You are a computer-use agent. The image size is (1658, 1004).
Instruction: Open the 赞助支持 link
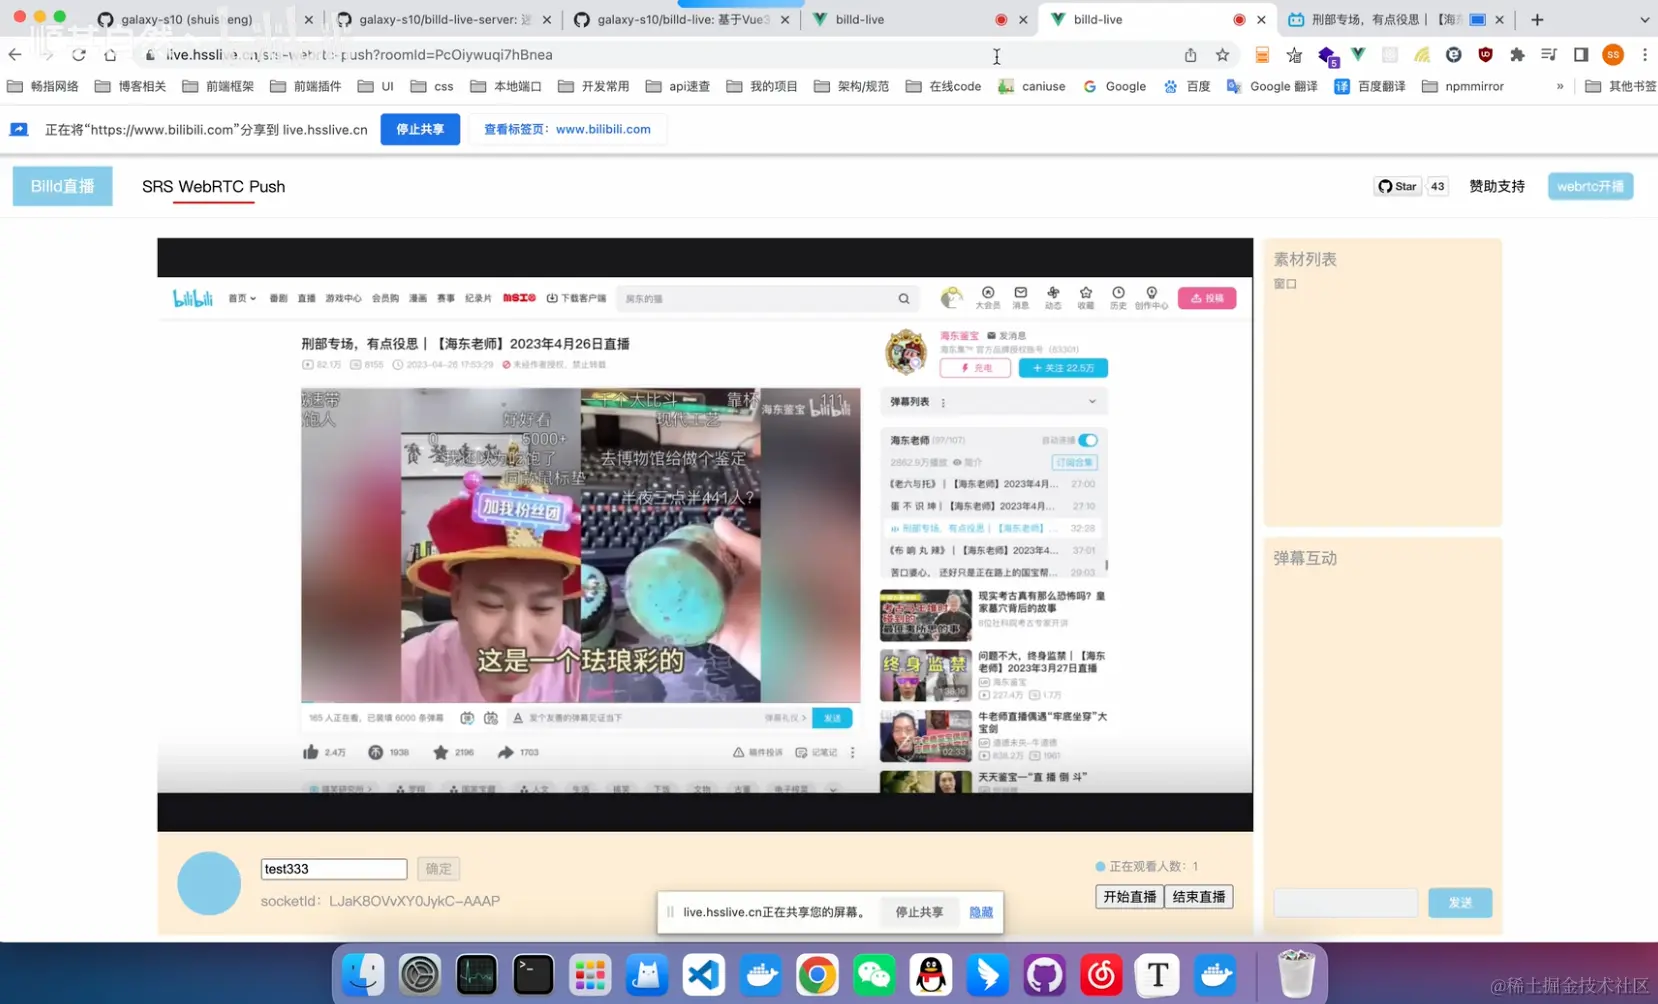[1496, 186]
